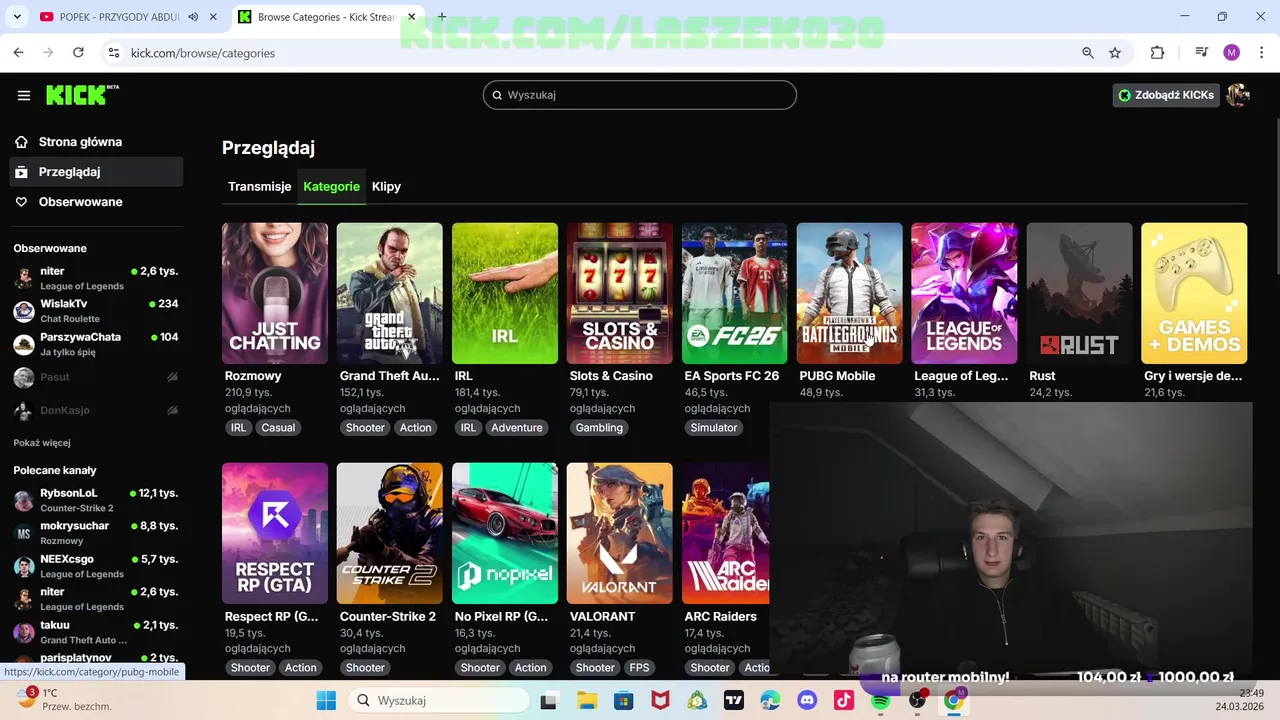Expand the tab search dropdown arrow

point(17,17)
